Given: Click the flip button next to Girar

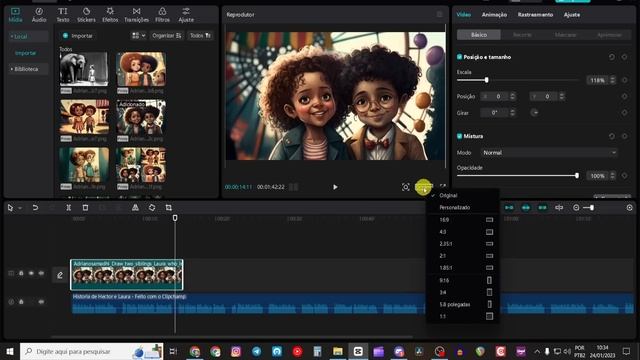Looking at the screenshot, I should click(x=535, y=112).
